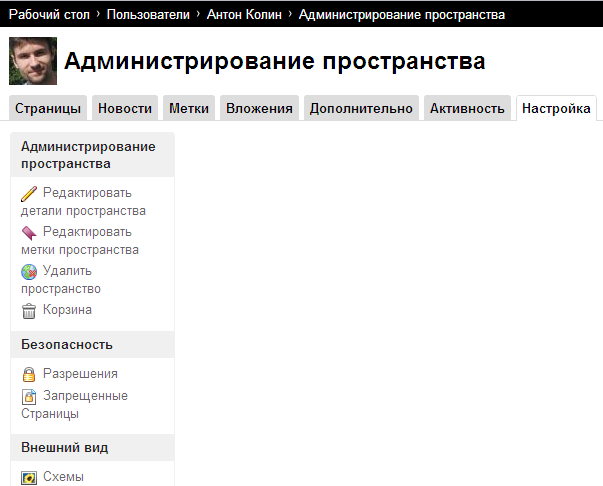Open the Дополнительно tab
The width and height of the screenshot is (603, 486).
click(x=361, y=108)
